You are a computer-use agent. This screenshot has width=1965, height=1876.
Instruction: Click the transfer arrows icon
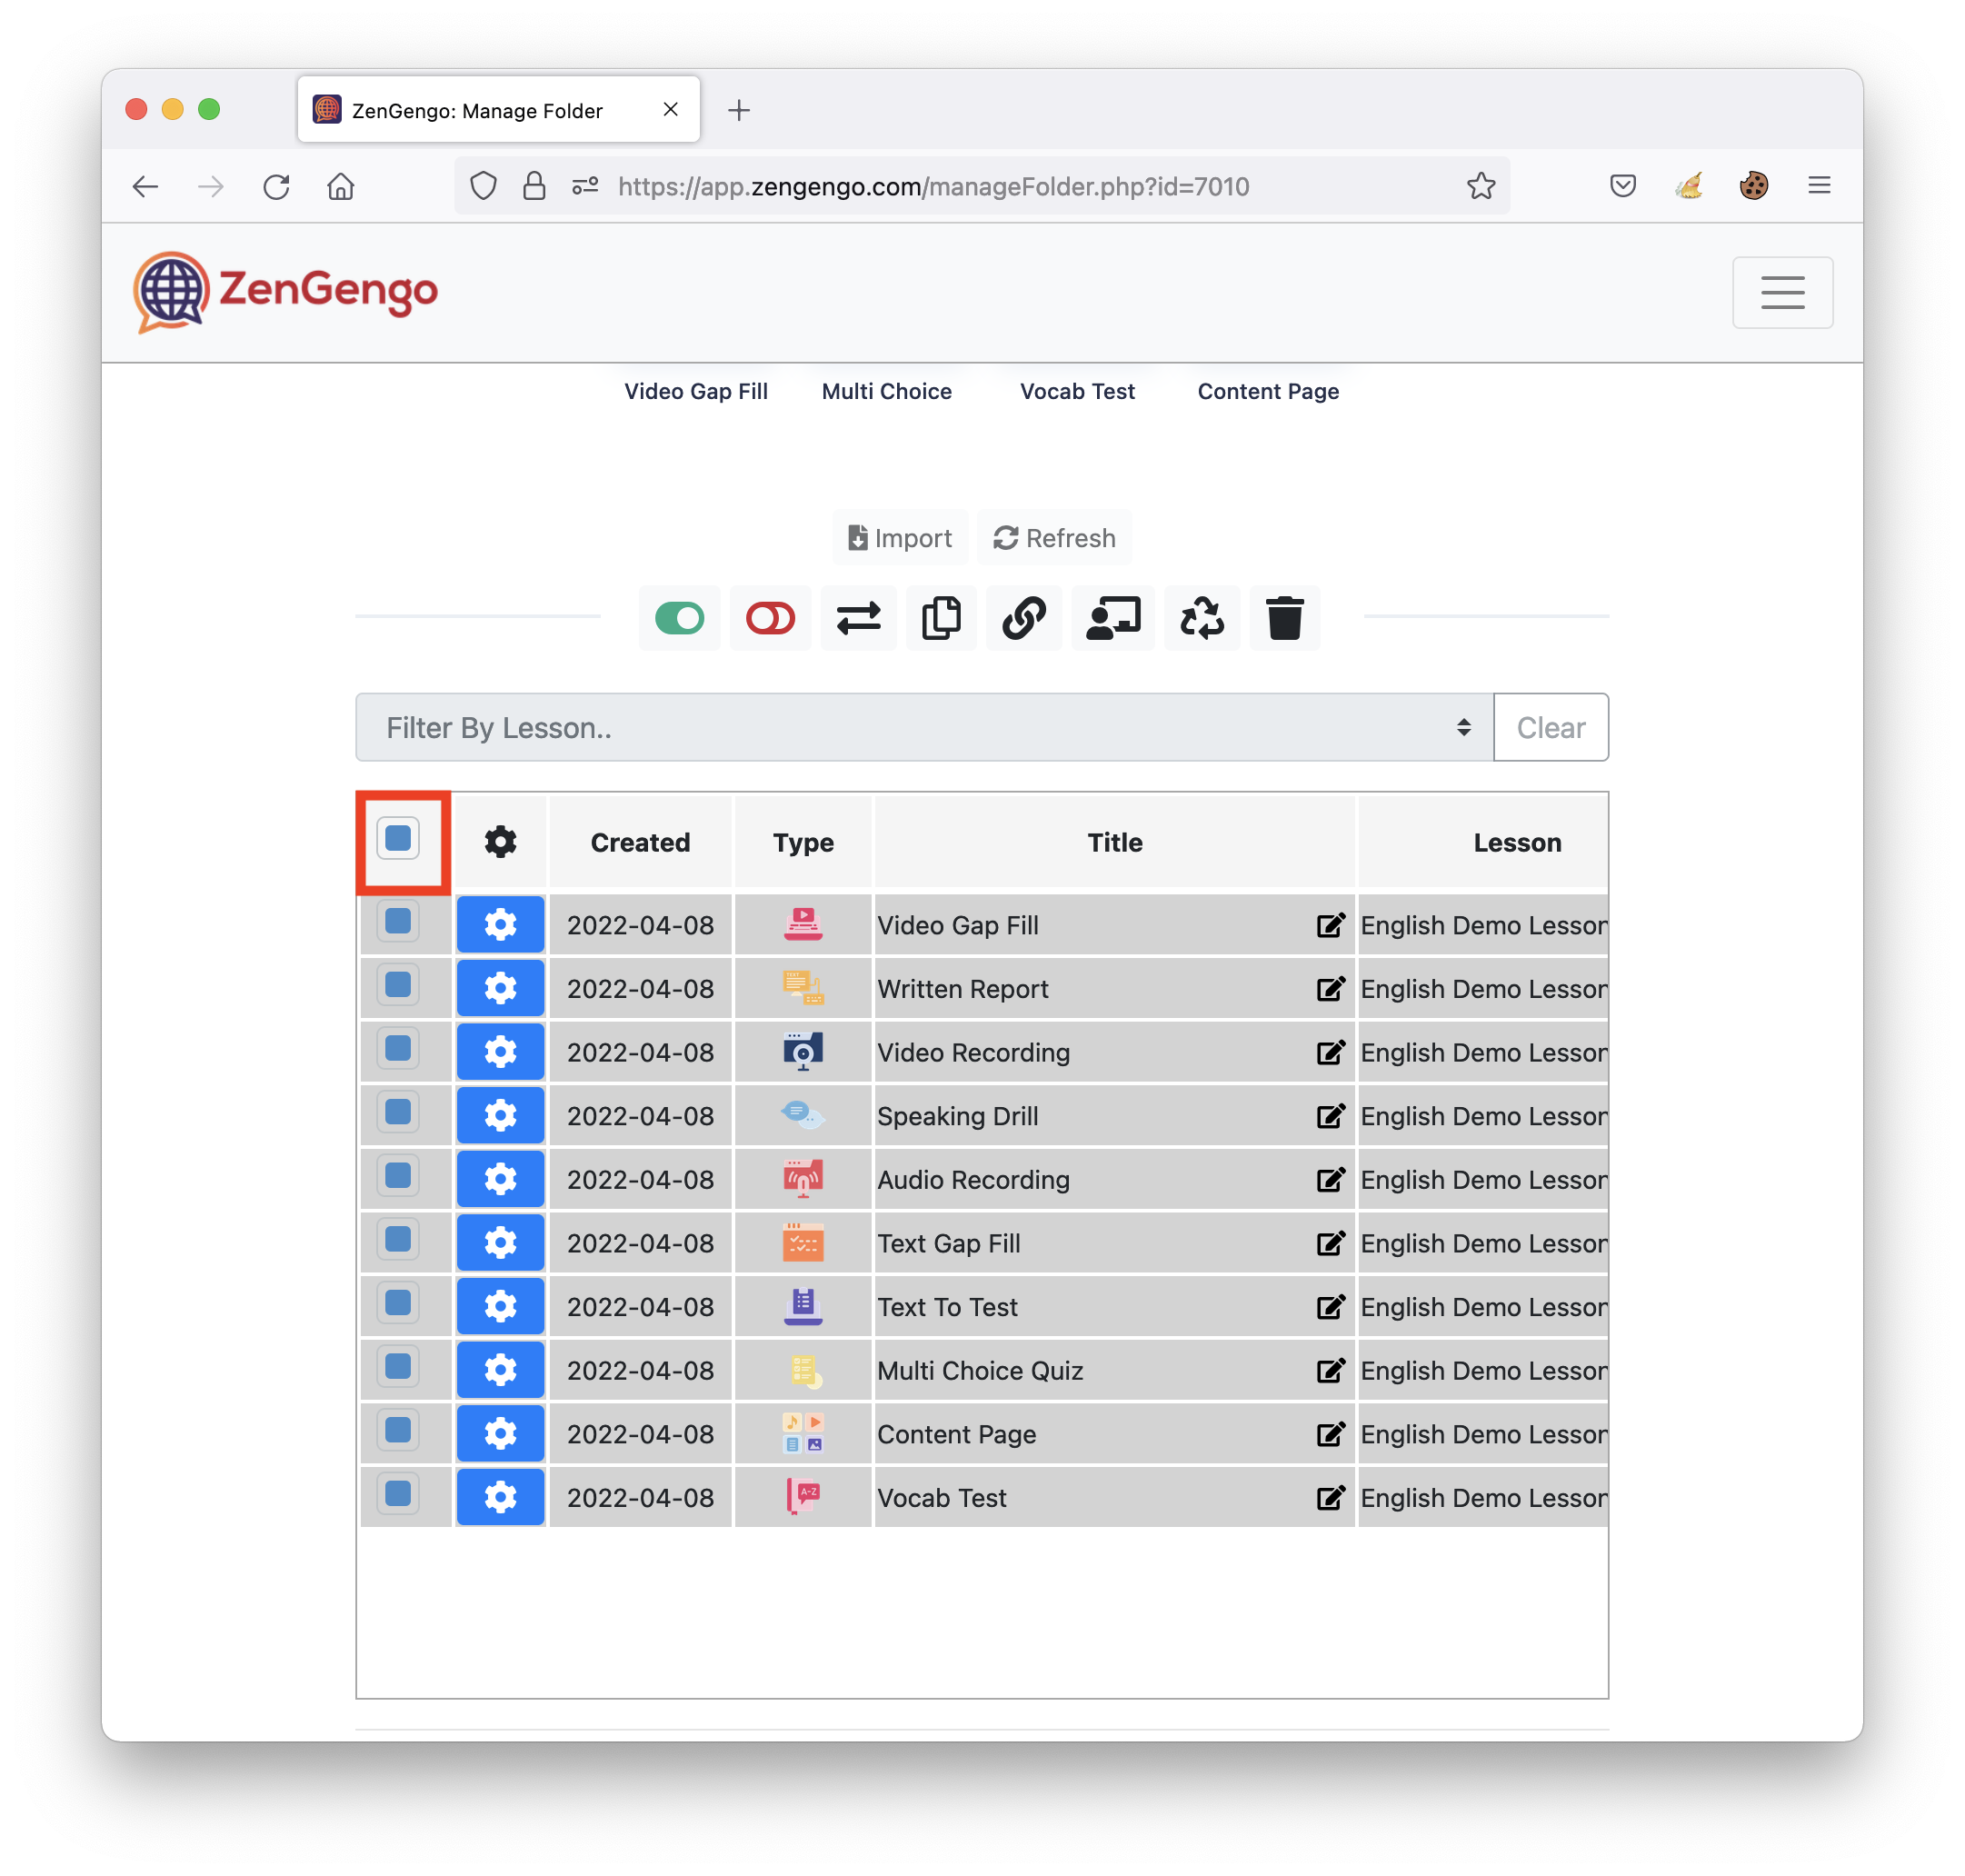tap(858, 618)
